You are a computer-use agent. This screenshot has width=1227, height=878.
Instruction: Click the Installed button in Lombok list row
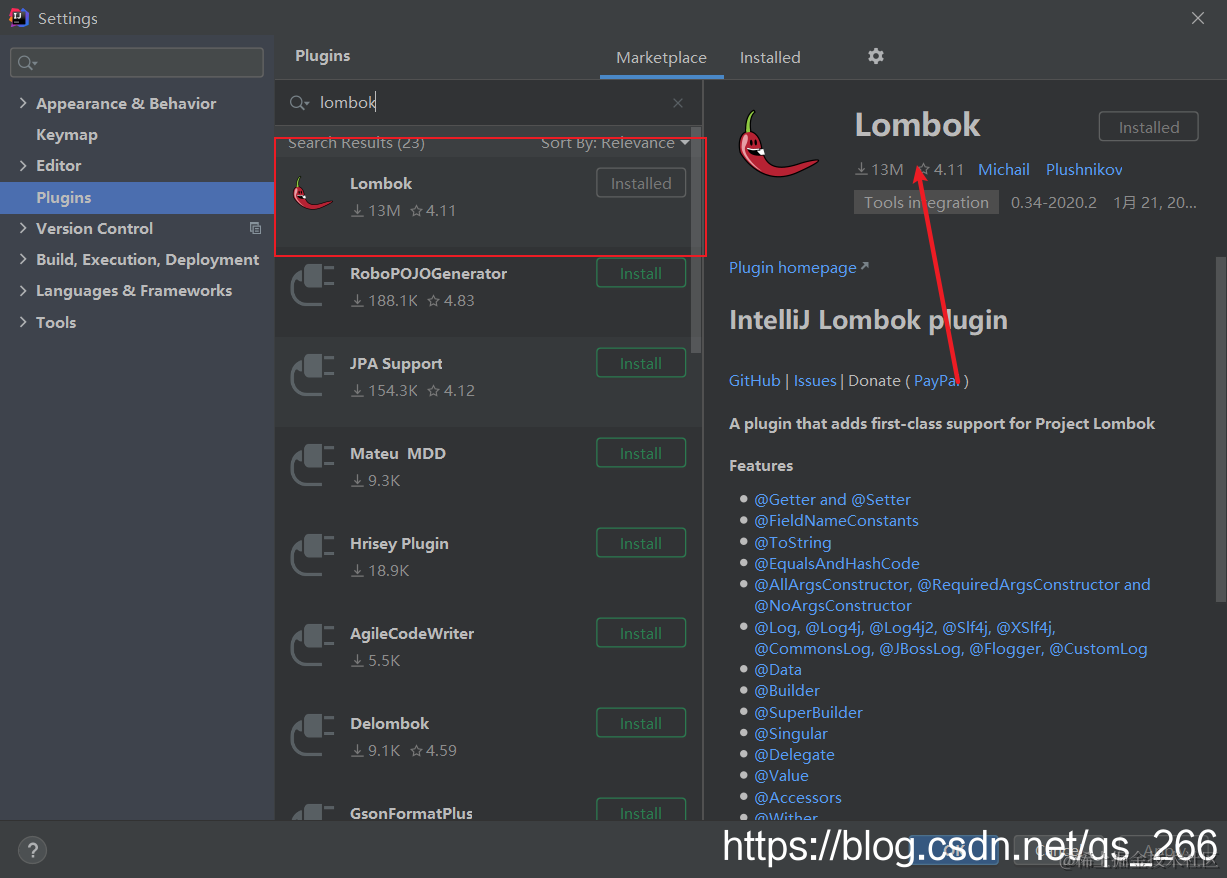[x=641, y=183]
